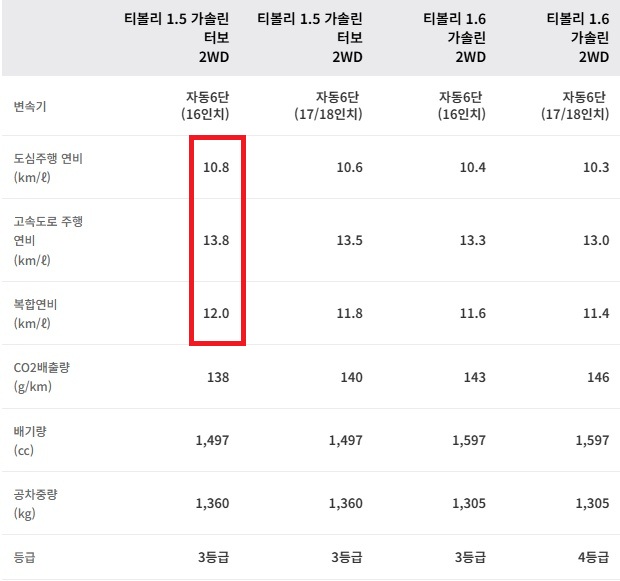Click 1,305 curb weight in the 143 CO2 column
Viewport: 620px width, 581px height.
469,503
